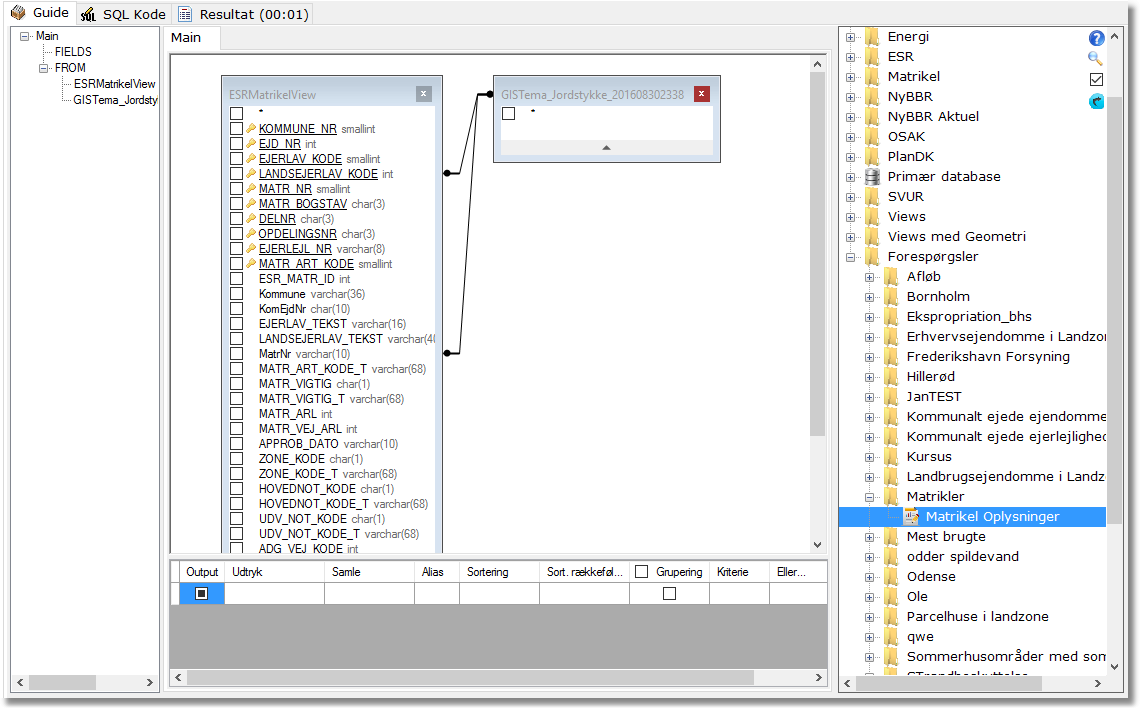This screenshot has height=710, width=1140.
Task: Enable the Grupering checkbox in grid
Action: pos(669,594)
